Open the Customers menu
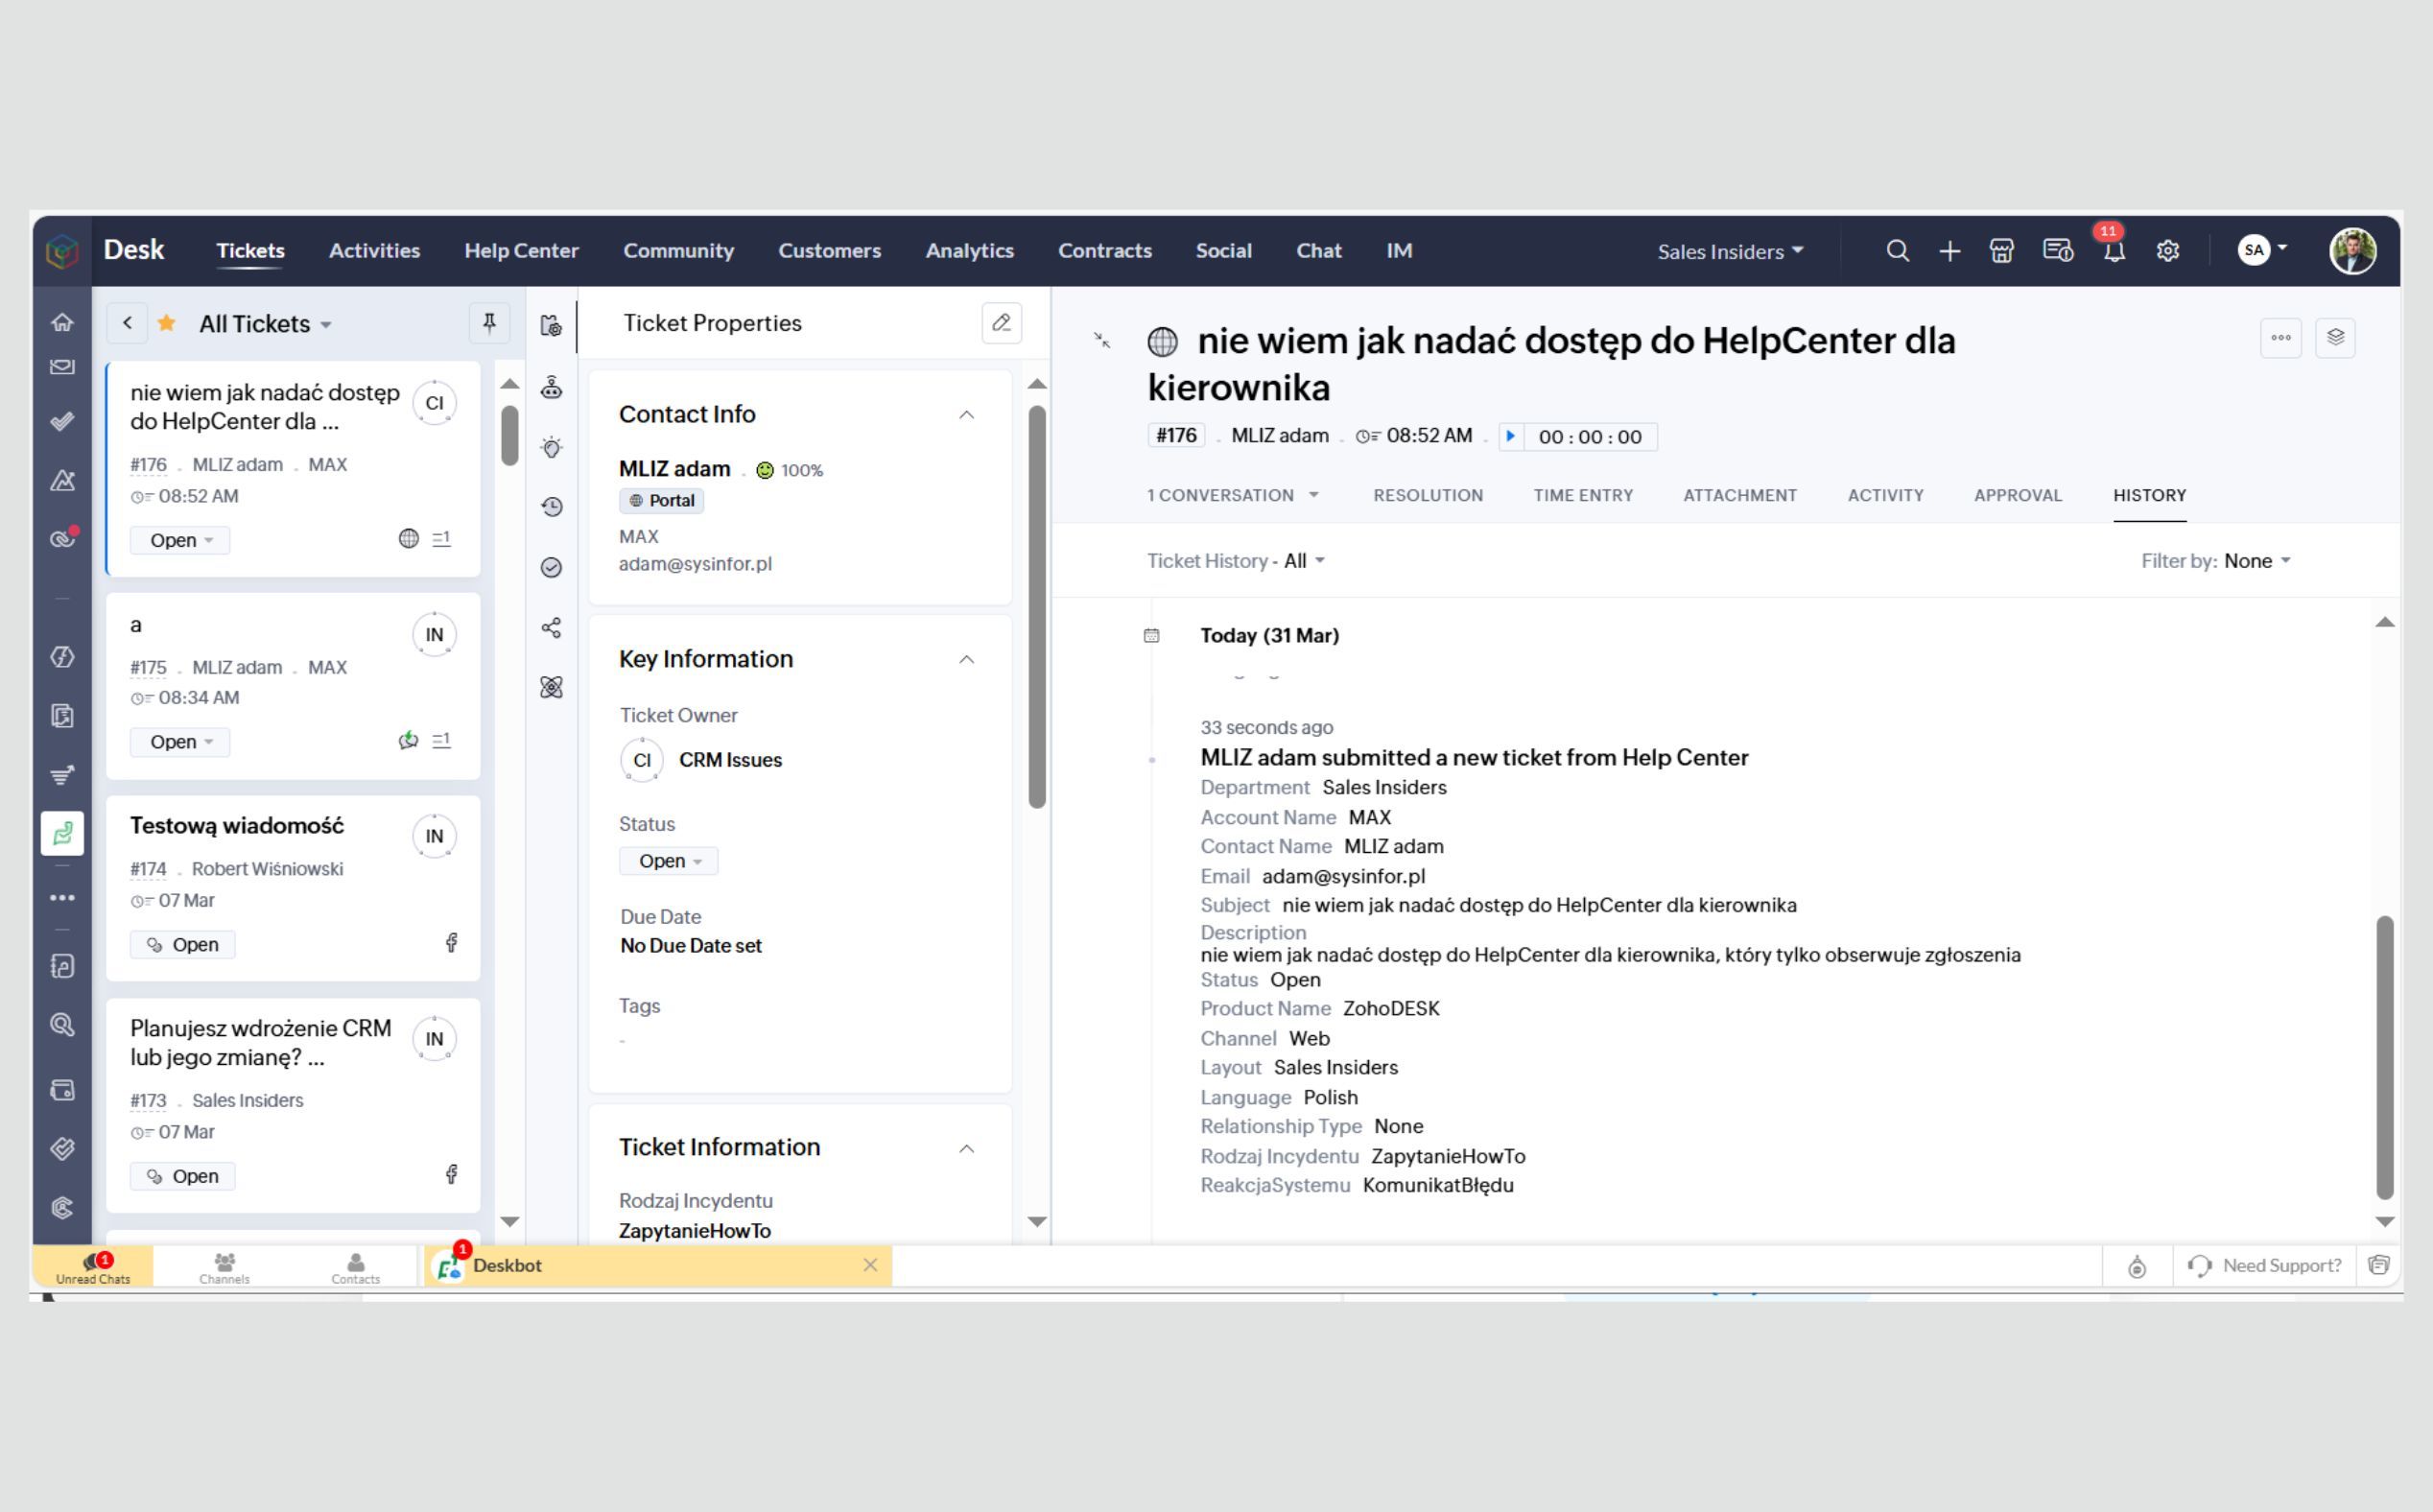The height and width of the screenshot is (1512, 2433). 829,251
